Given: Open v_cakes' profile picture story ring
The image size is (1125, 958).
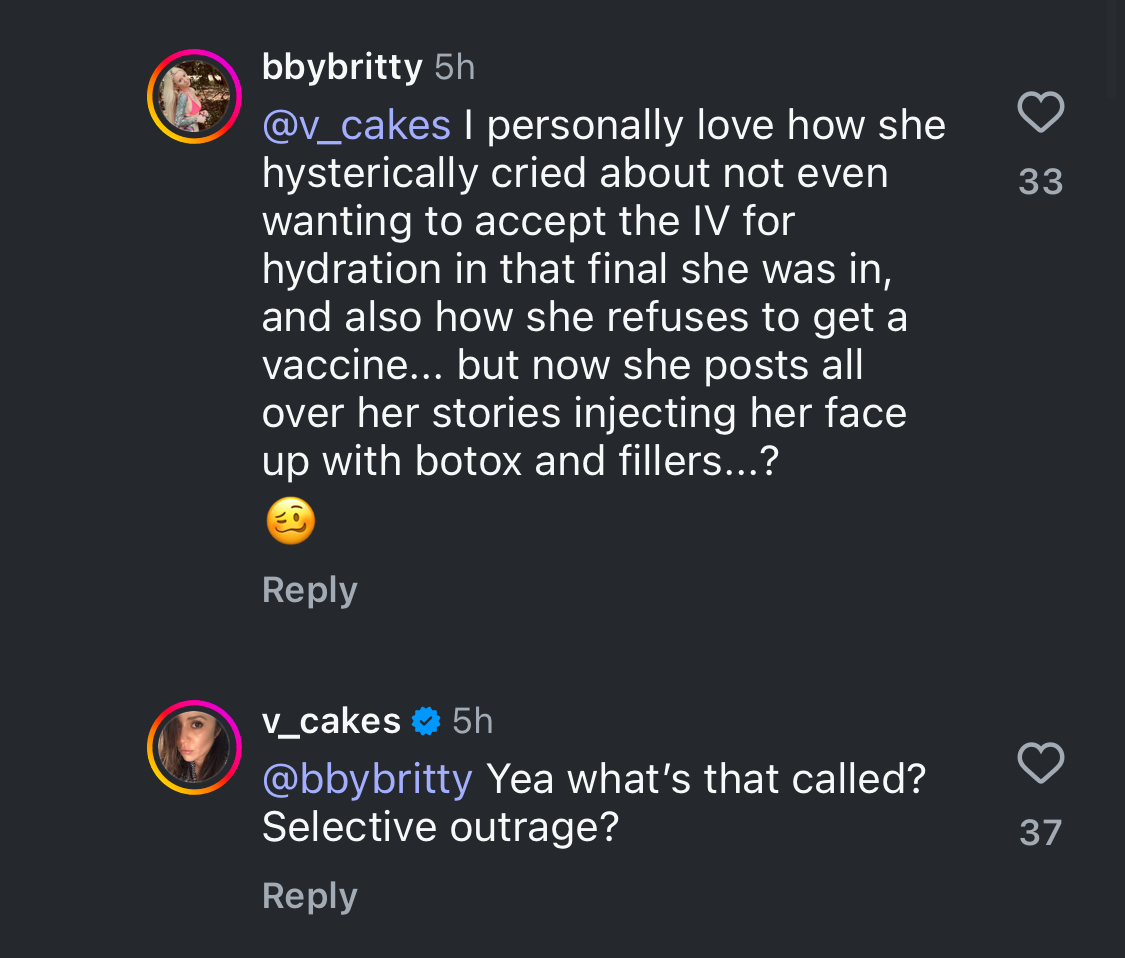Looking at the screenshot, I should (x=194, y=747).
